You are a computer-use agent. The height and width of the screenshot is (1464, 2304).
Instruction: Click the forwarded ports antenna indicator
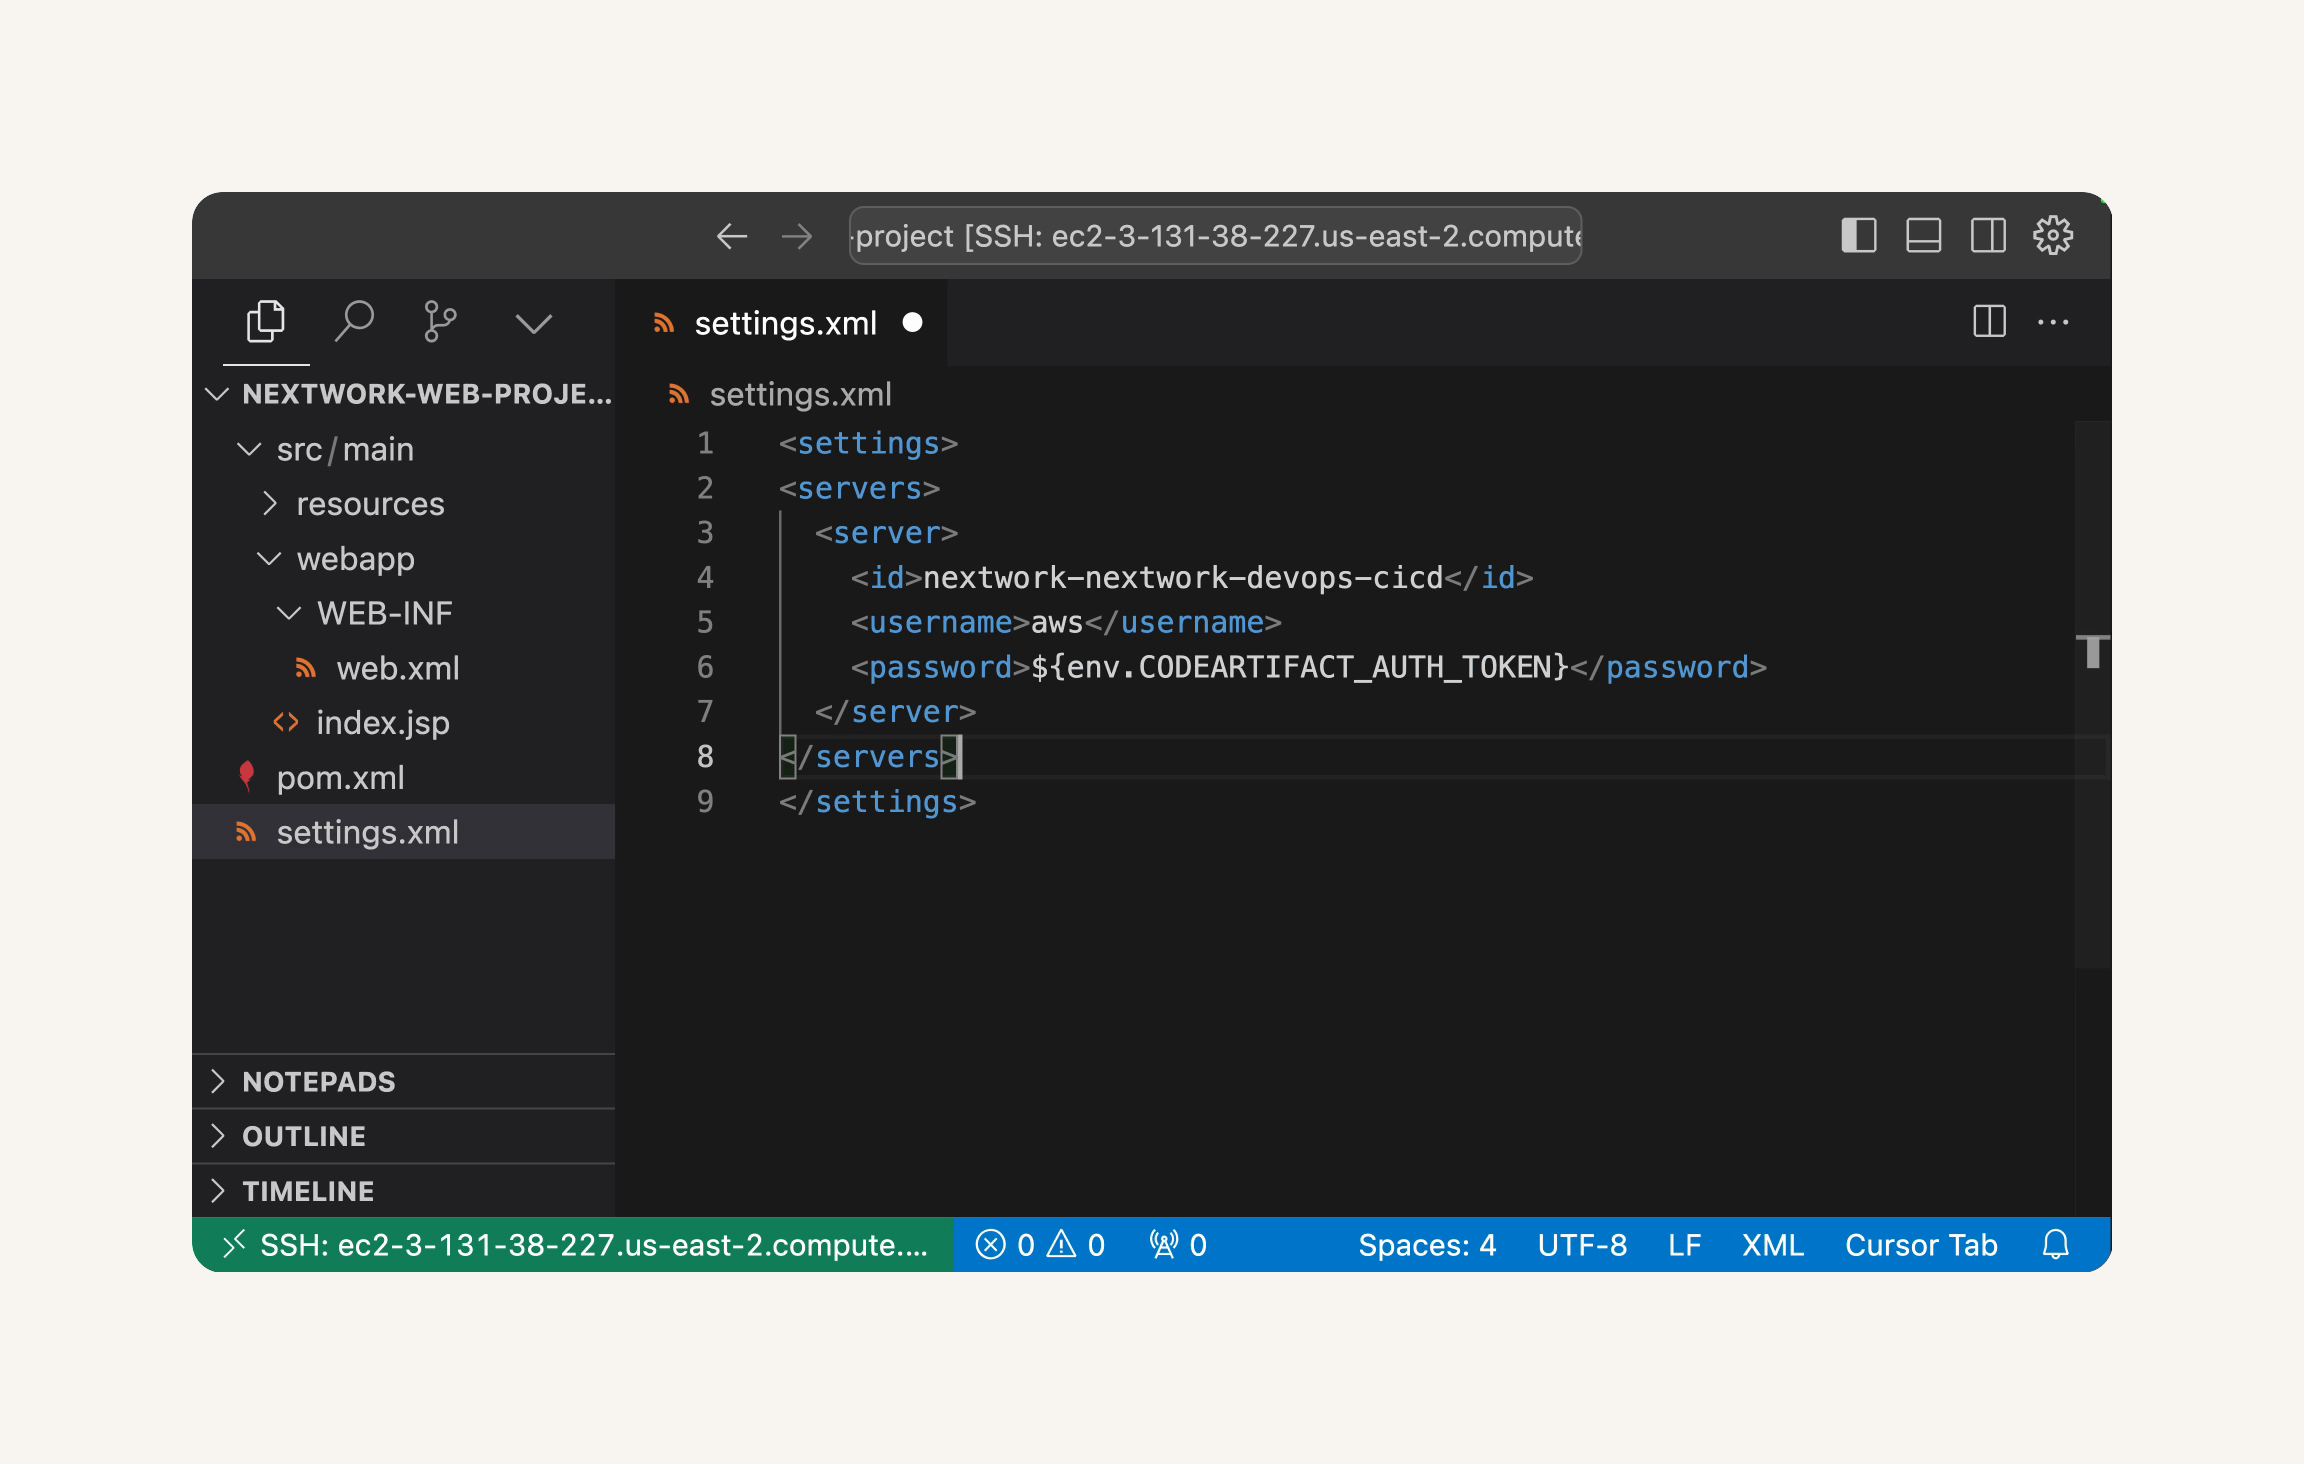(1178, 1245)
